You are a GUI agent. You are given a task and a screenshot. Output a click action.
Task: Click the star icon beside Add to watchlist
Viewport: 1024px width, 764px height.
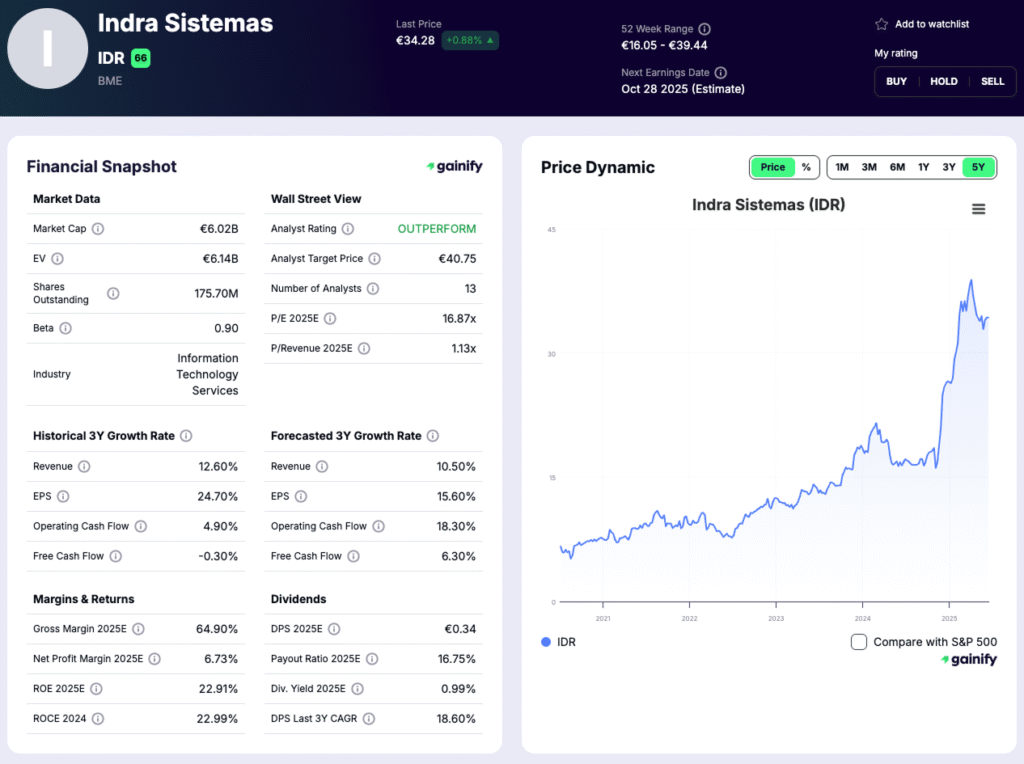[881, 24]
